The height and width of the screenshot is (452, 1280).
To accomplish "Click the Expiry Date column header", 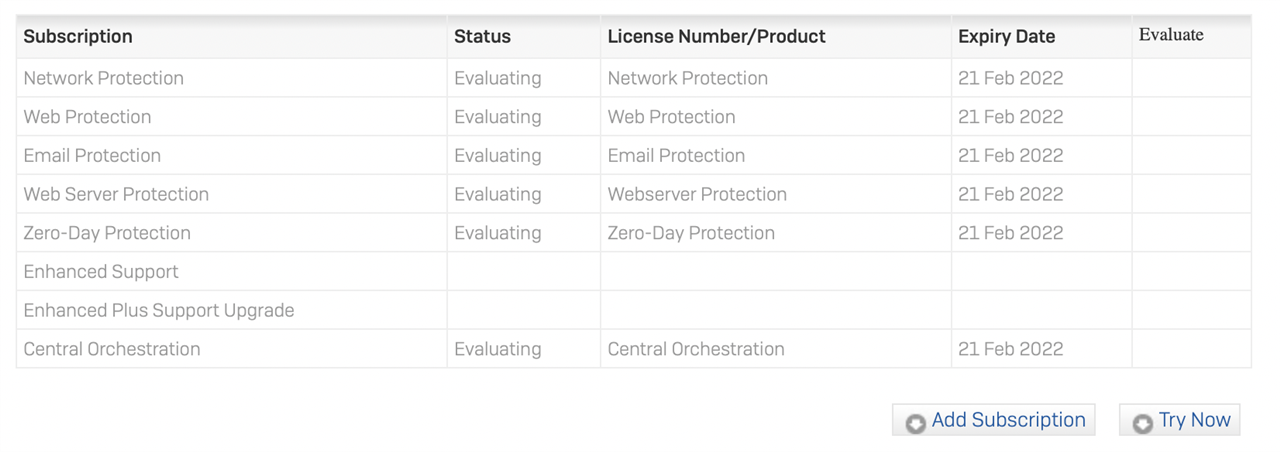I will point(1006,36).
